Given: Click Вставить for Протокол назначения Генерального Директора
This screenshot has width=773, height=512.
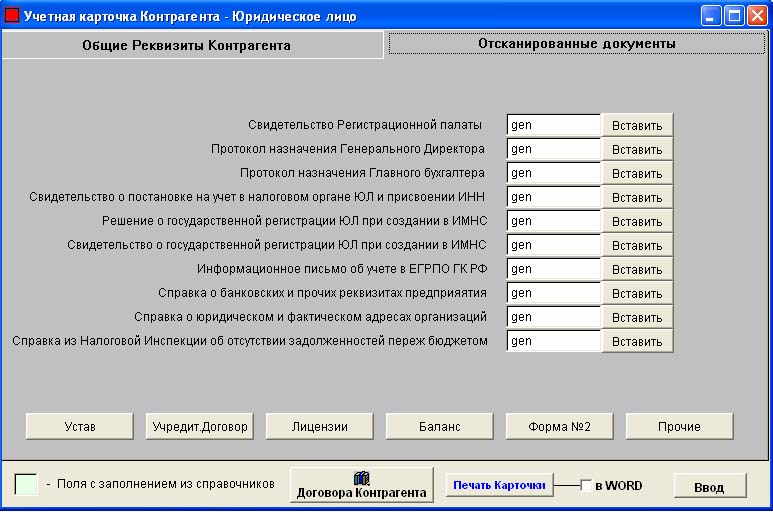Looking at the screenshot, I should [x=637, y=149].
